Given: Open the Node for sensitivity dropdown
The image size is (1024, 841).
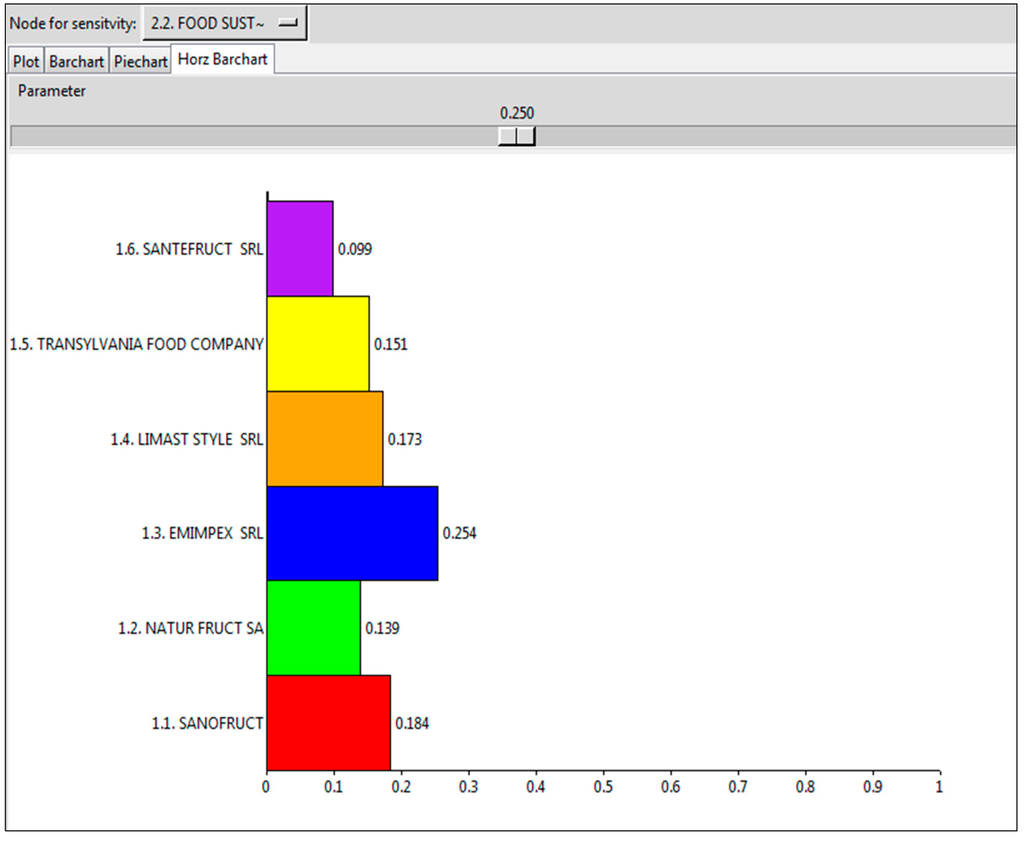Looking at the screenshot, I should tap(224, 22).
